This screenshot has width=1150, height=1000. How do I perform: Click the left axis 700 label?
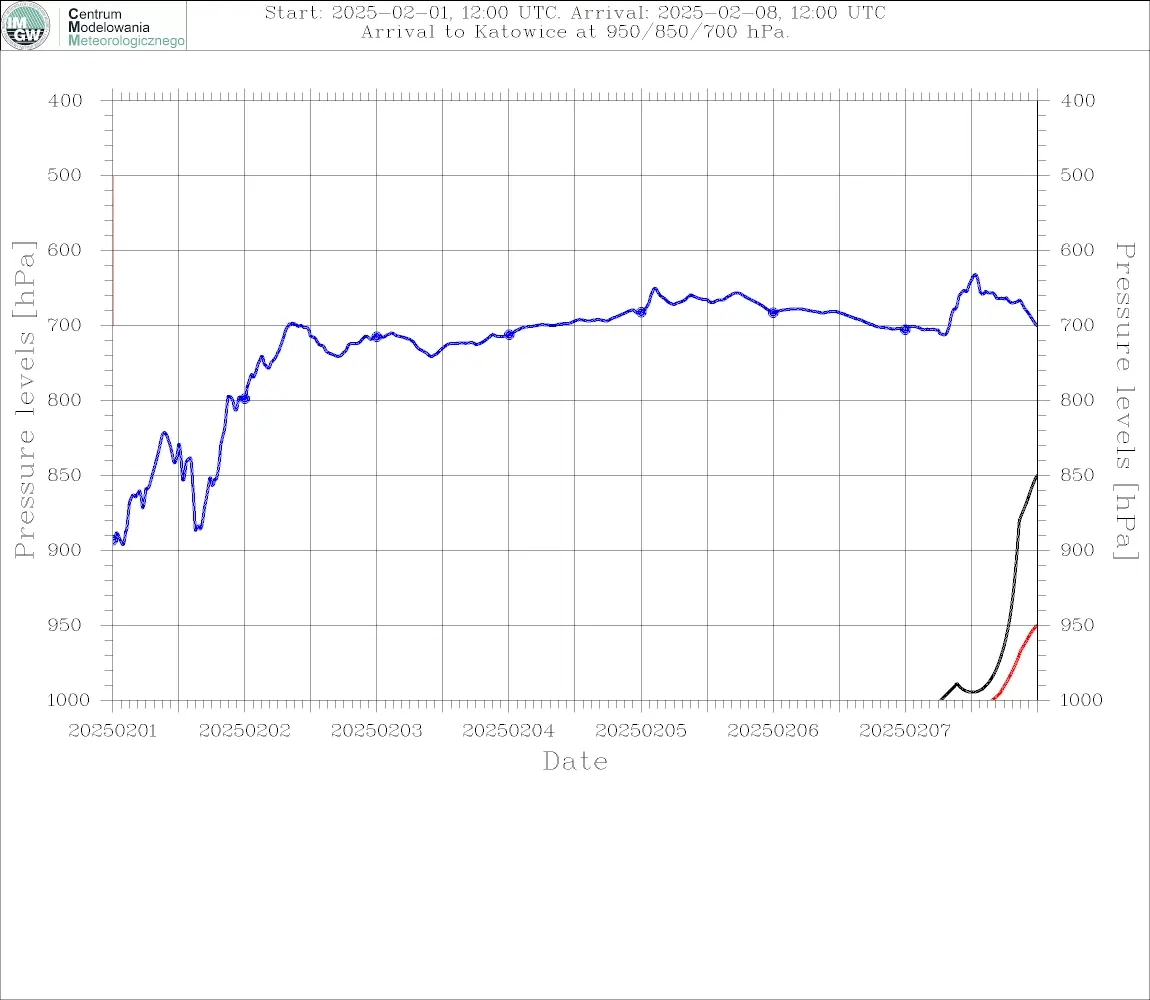click(65, 325)
